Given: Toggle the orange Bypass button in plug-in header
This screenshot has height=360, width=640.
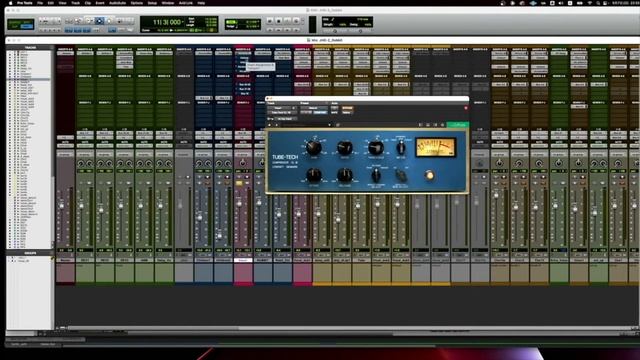Looking at the screenshot, I should [x=347, y=108].
